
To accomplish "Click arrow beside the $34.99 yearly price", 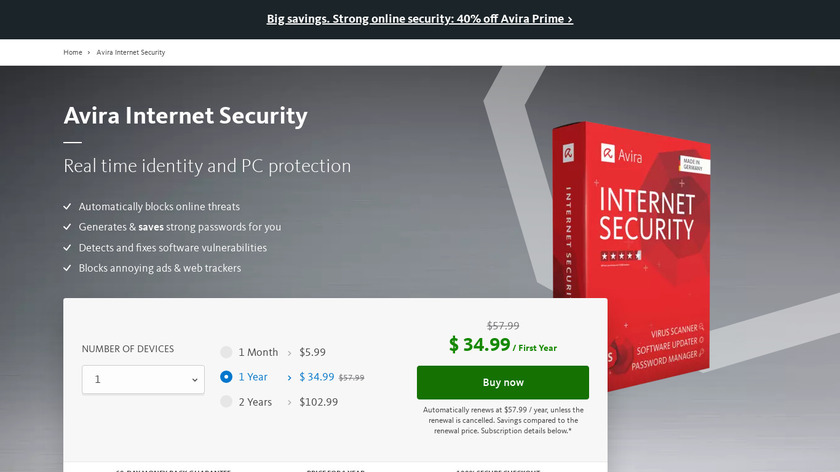I will pyautogui.click(x=290, y=378).
